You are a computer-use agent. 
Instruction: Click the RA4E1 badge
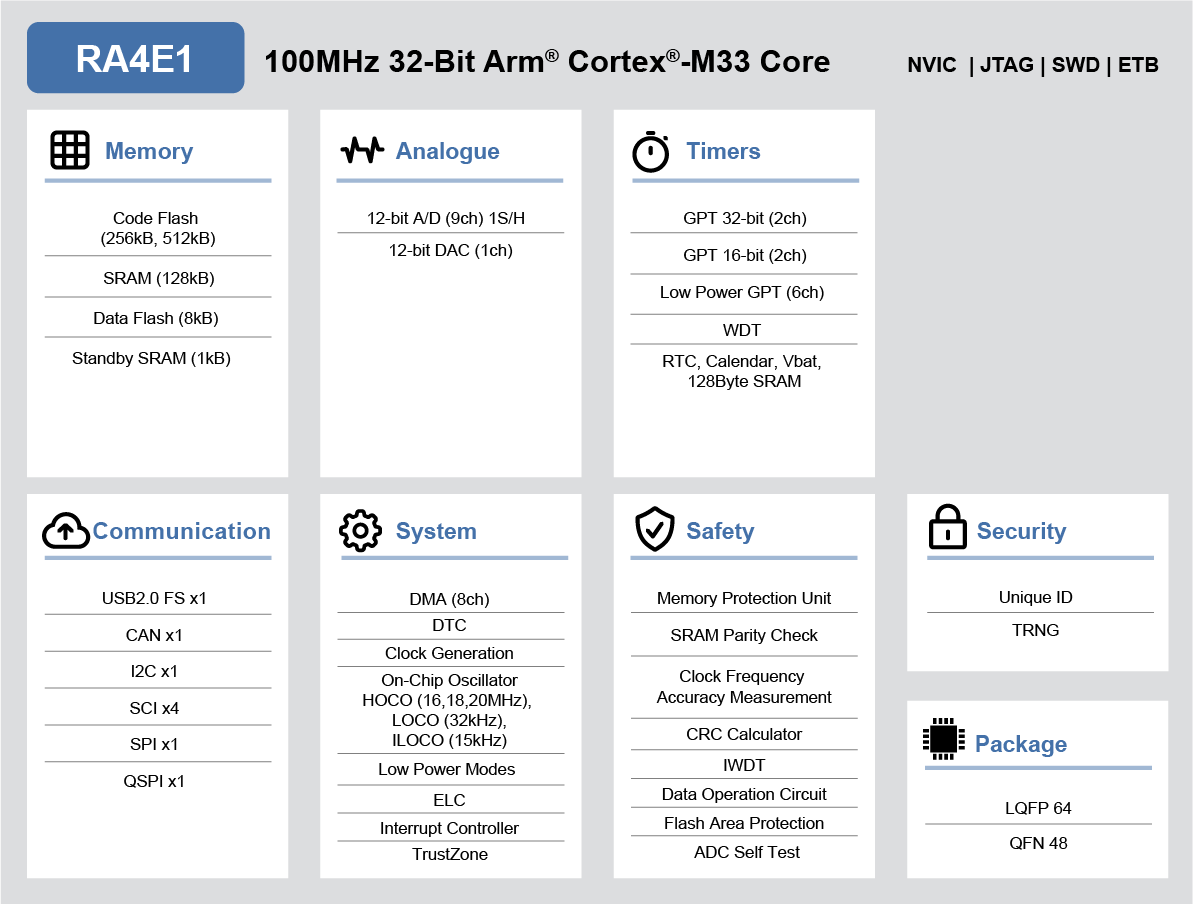(x=135, y=58)
